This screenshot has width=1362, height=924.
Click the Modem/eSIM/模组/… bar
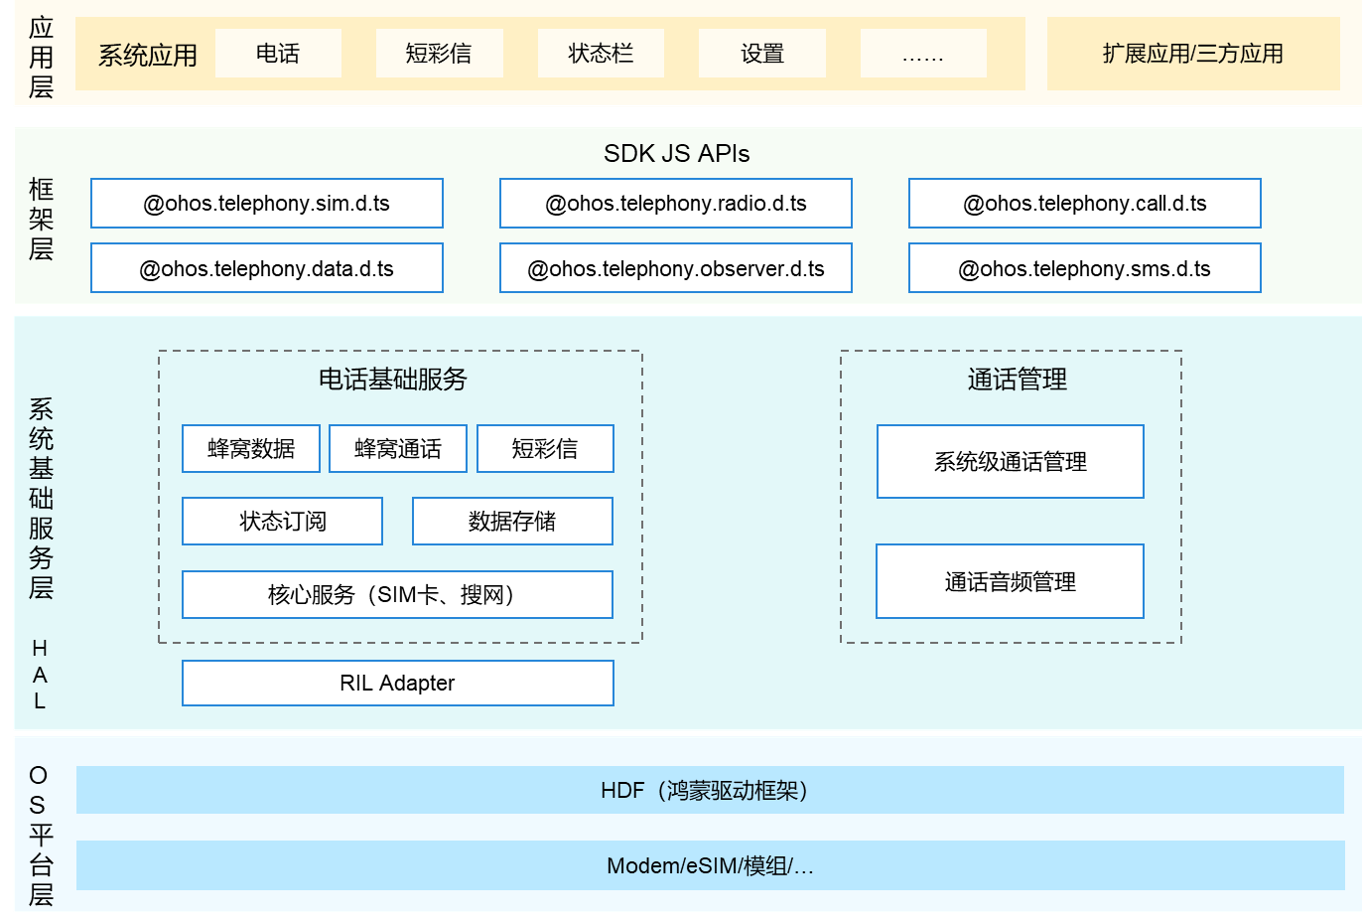[x=710, y=865]
